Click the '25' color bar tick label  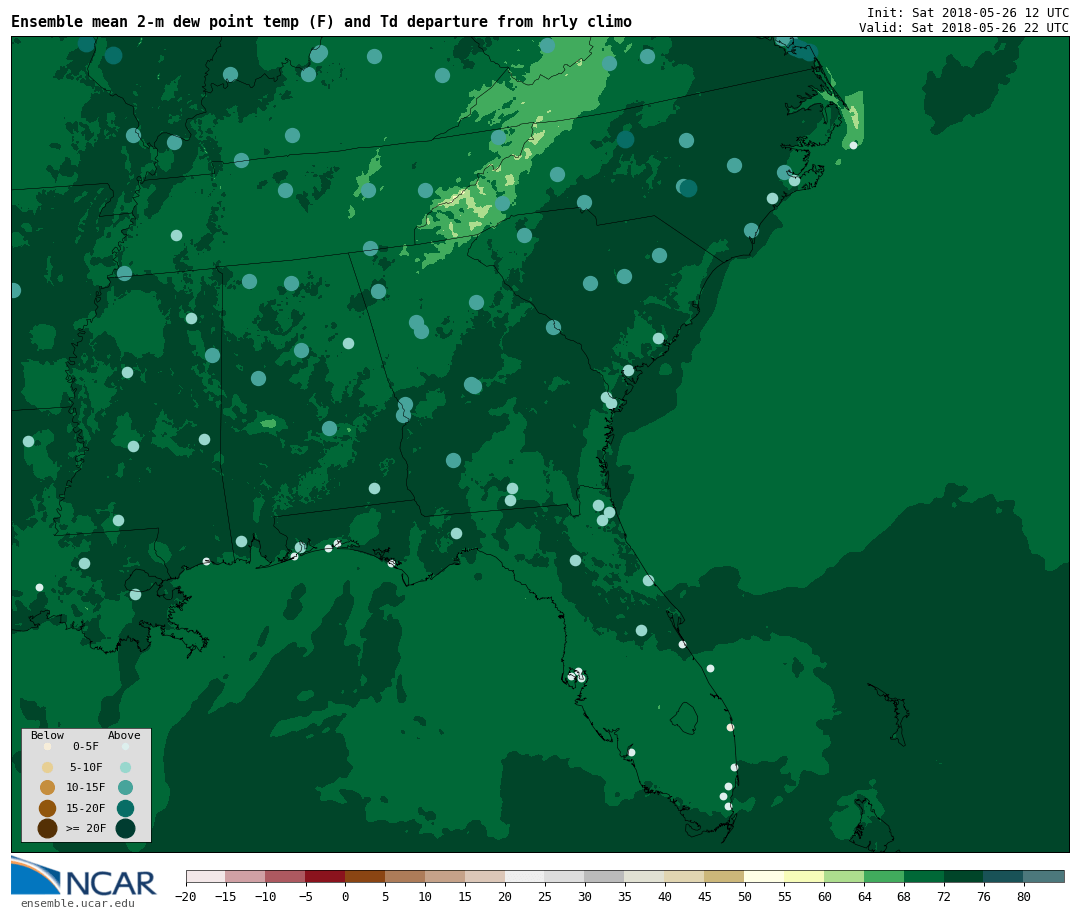click(546, 896)
